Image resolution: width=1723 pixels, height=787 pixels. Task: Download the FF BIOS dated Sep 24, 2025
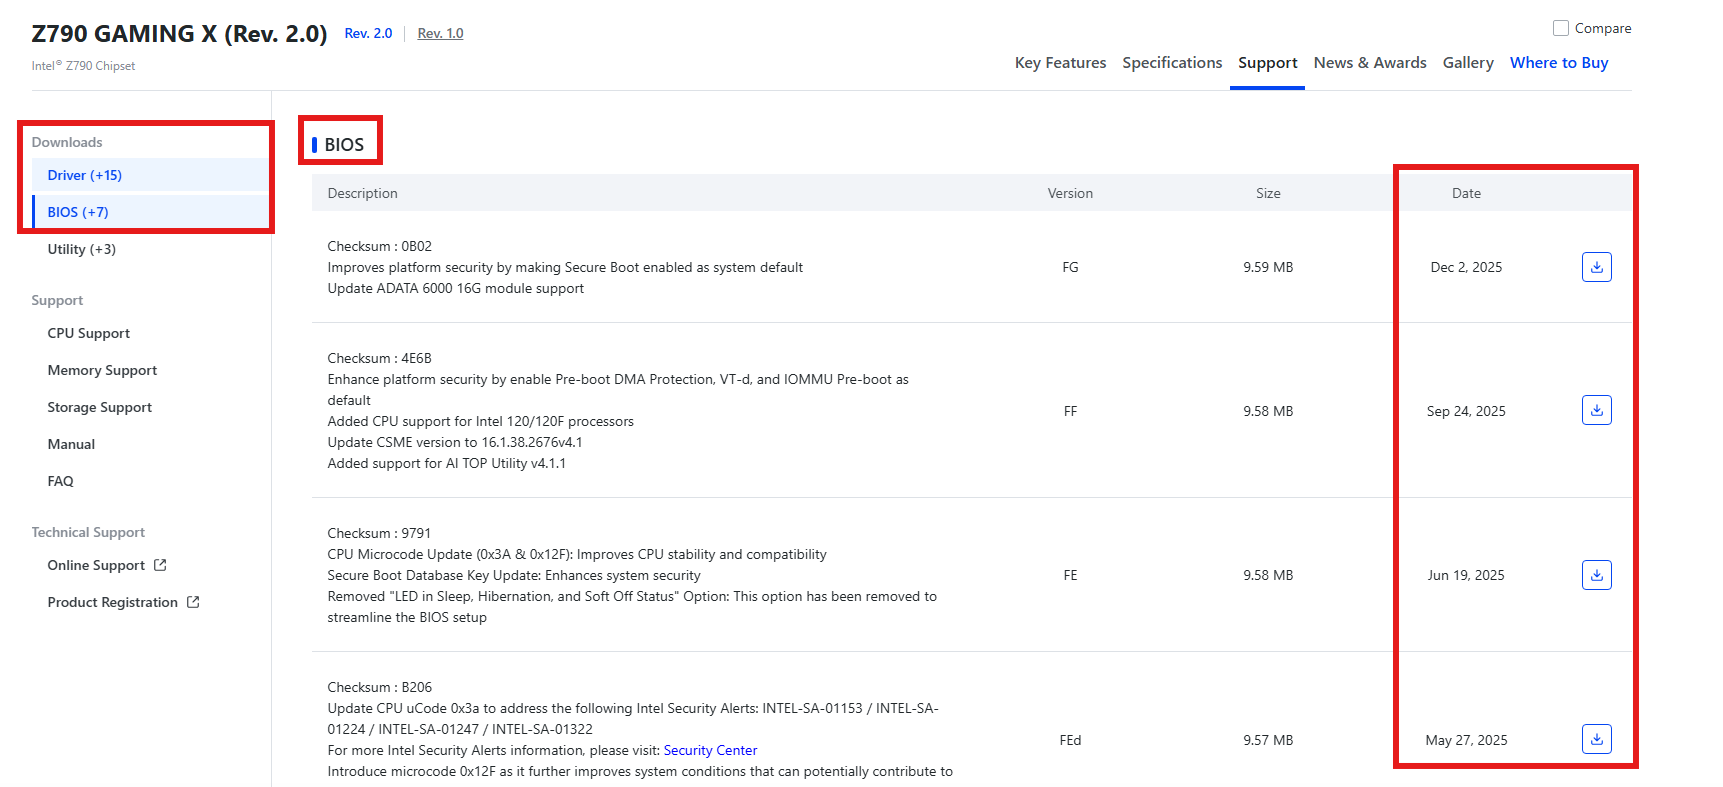point(1596,410)
